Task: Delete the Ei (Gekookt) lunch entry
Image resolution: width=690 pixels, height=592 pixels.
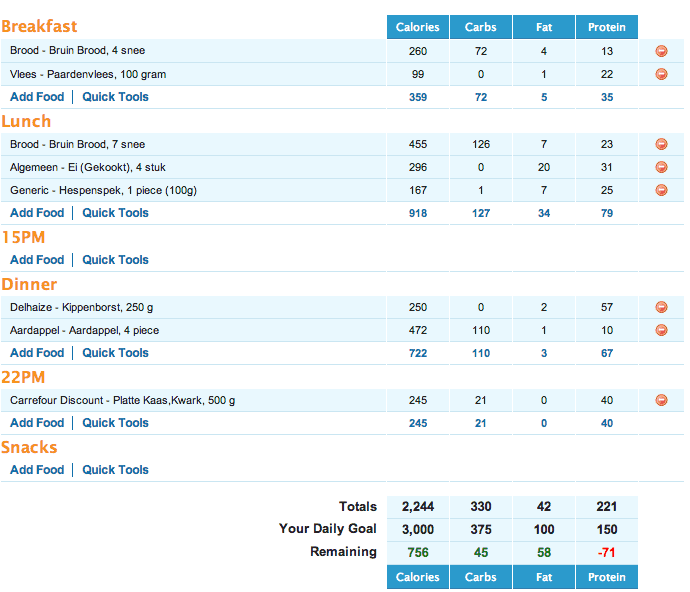Action: (x=661, y=167)
